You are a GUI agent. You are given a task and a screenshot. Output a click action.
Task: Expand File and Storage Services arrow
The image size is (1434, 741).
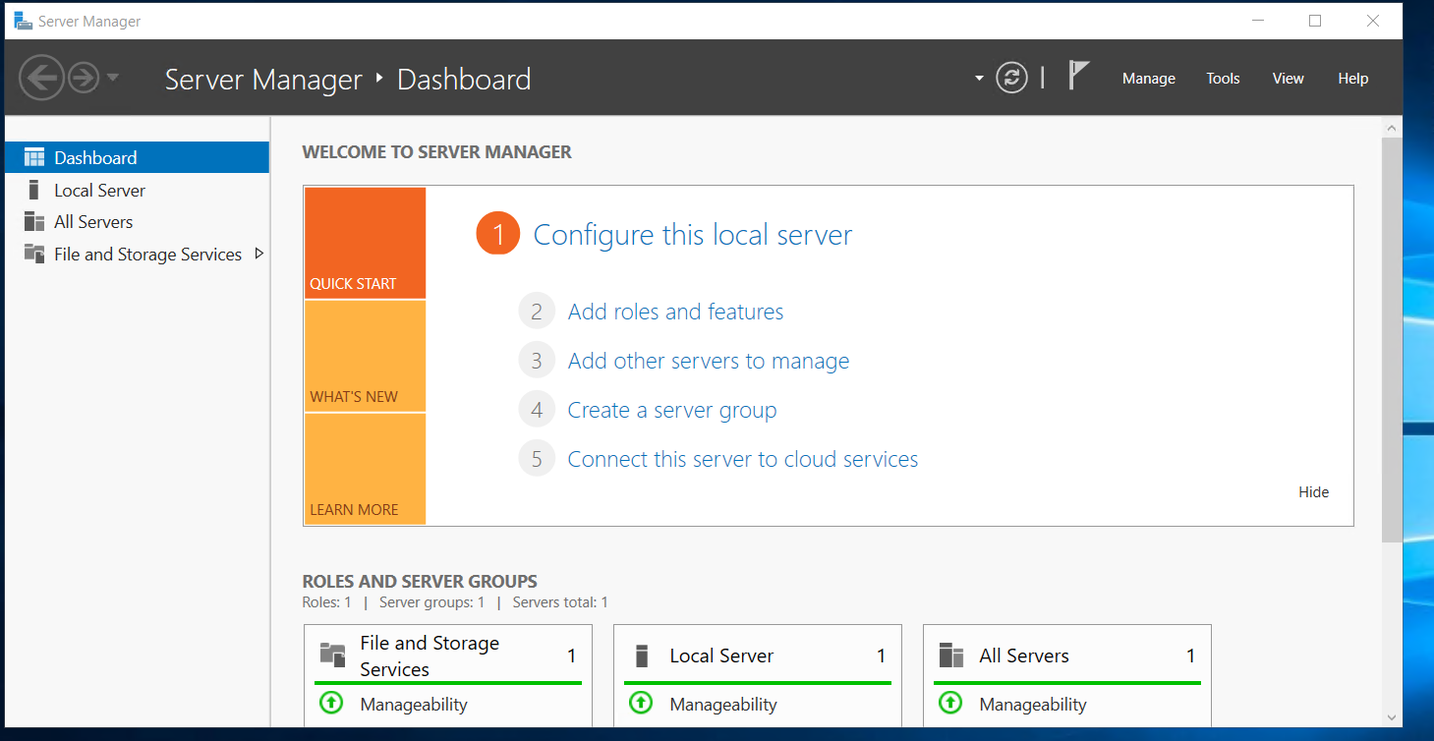(259, 254)
